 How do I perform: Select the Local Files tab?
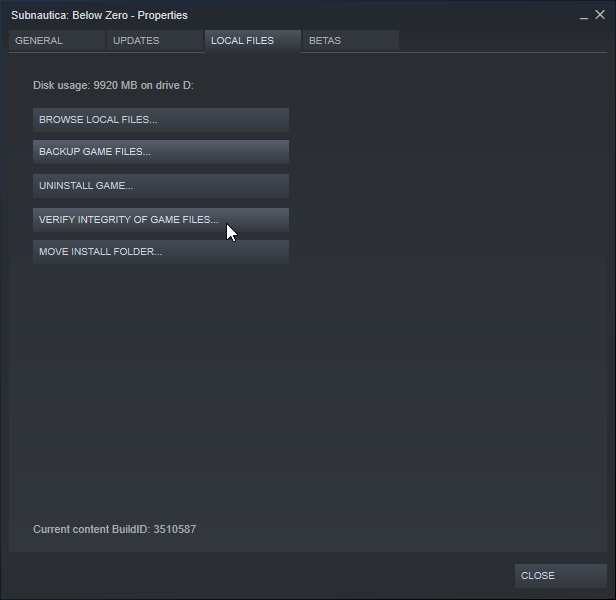pyautogui.click(x=253, y=40)
